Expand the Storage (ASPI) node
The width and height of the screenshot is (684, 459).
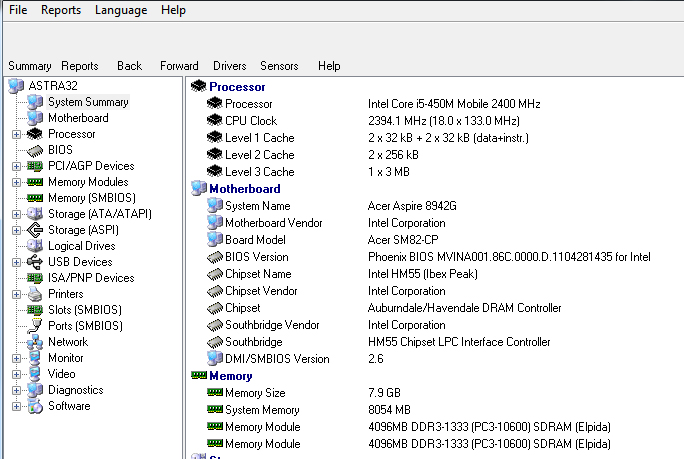[16, 230]
